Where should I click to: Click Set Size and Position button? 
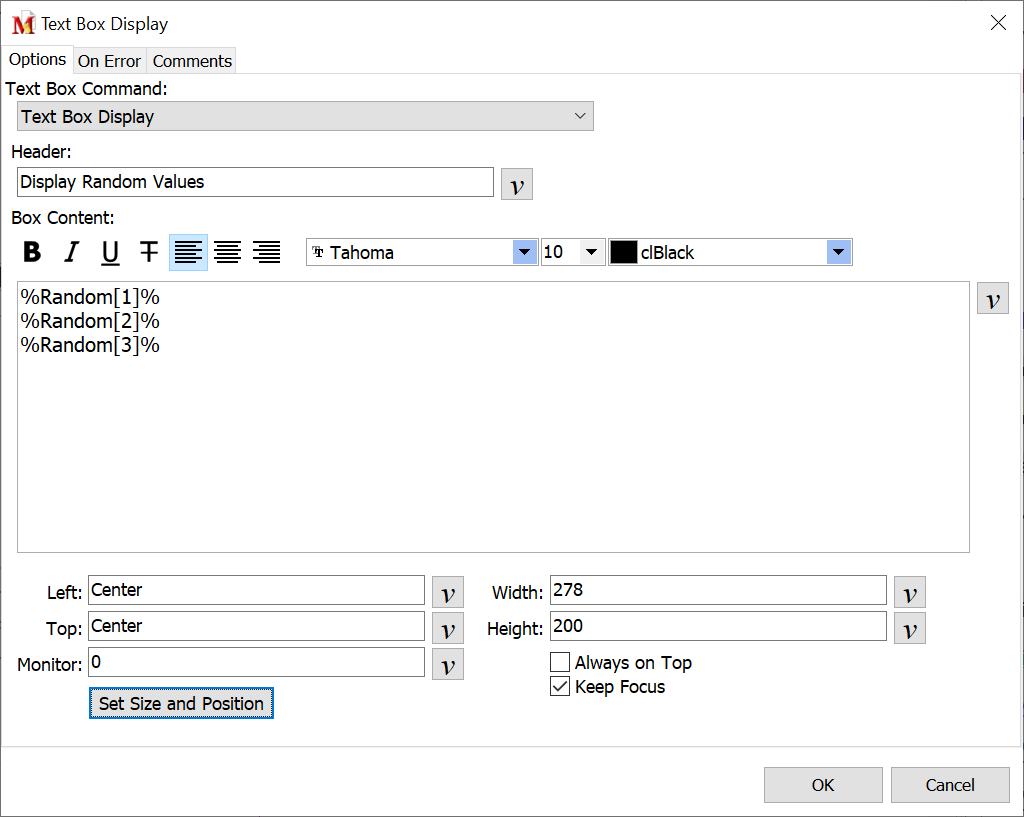click(181, 704)
